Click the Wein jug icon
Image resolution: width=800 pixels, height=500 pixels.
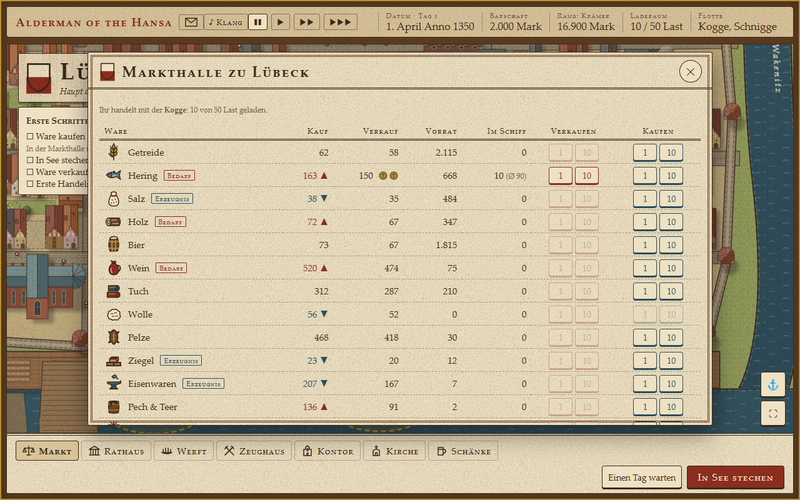pos(114,268)
